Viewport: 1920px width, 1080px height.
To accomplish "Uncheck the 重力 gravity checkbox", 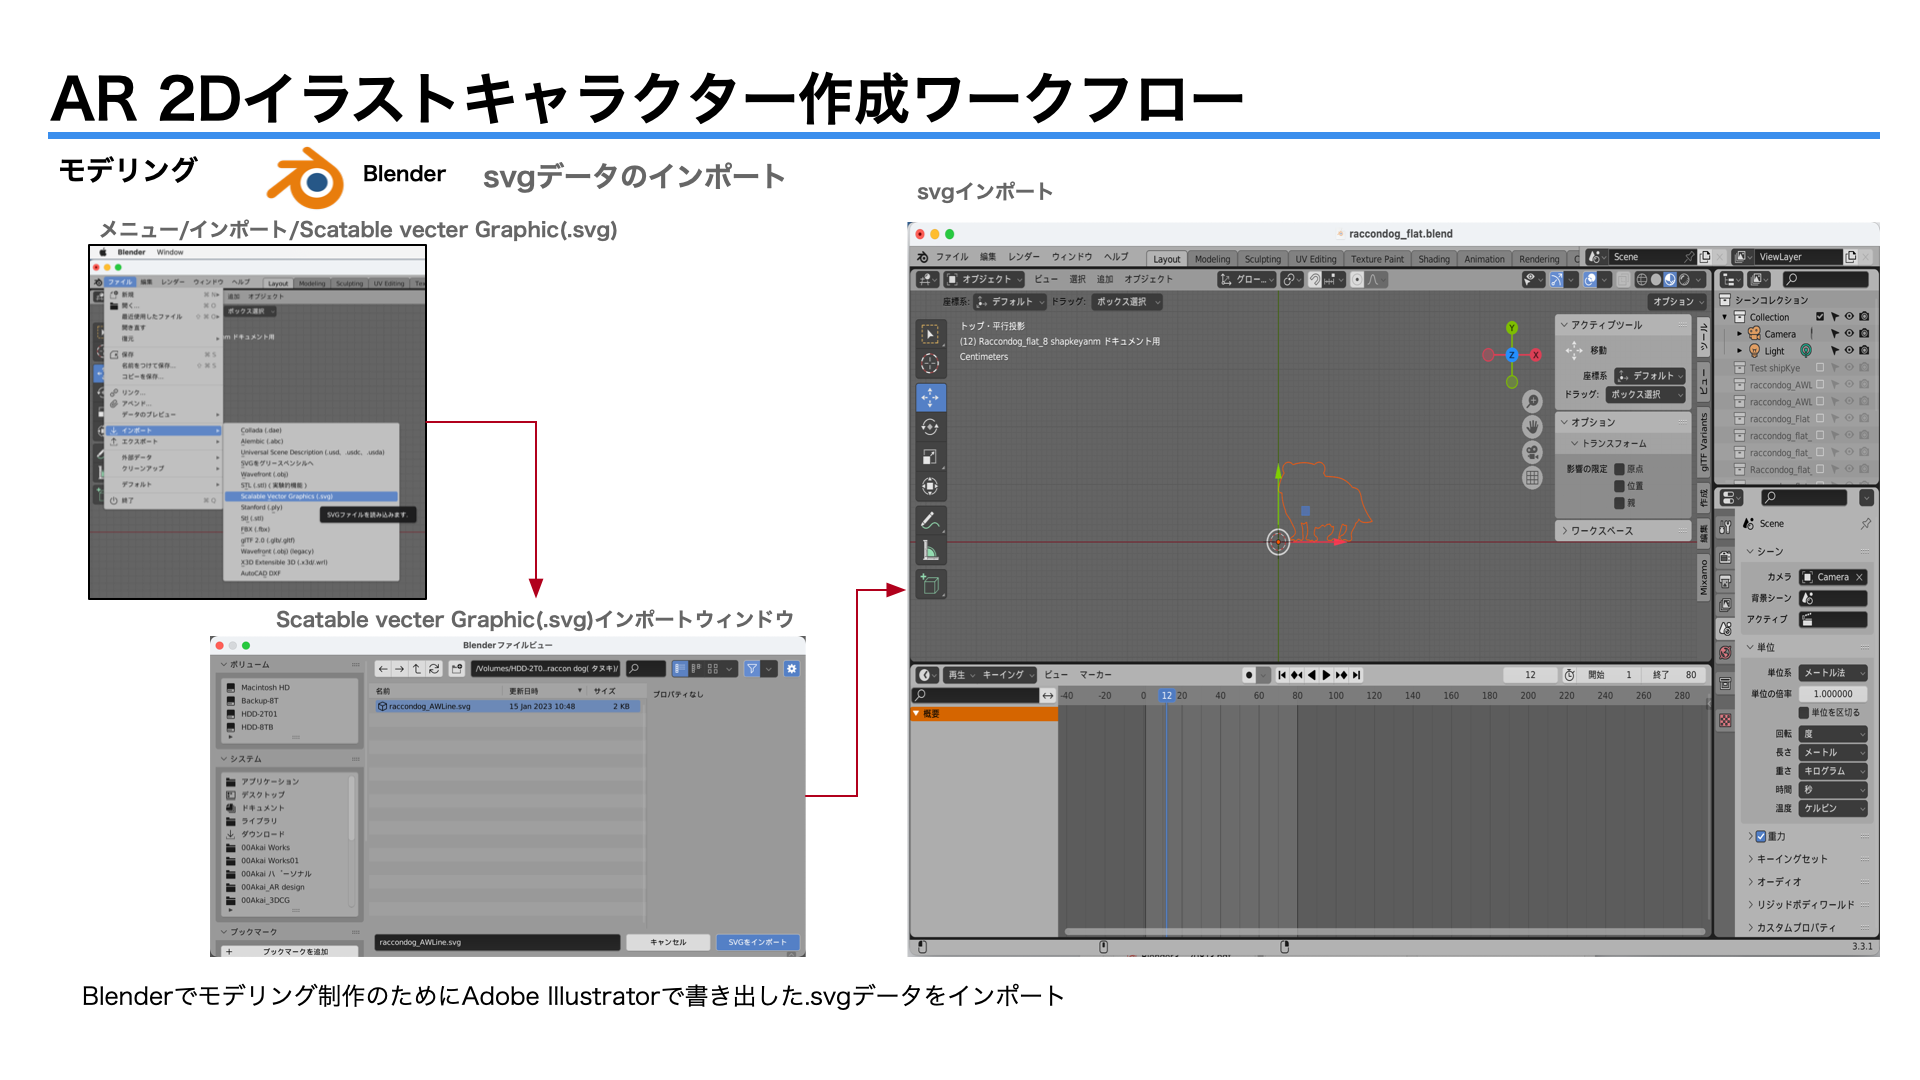I will point(1761,836).
